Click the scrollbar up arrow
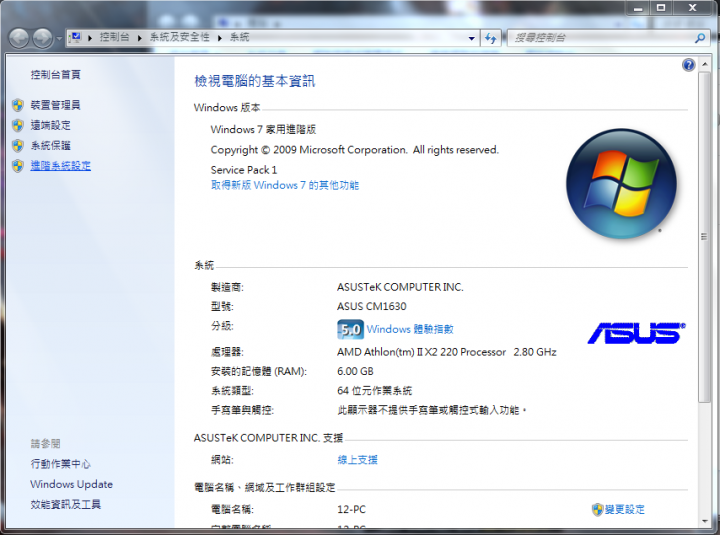This screenshot has height=535, width=720. click(x=704, y=64)
